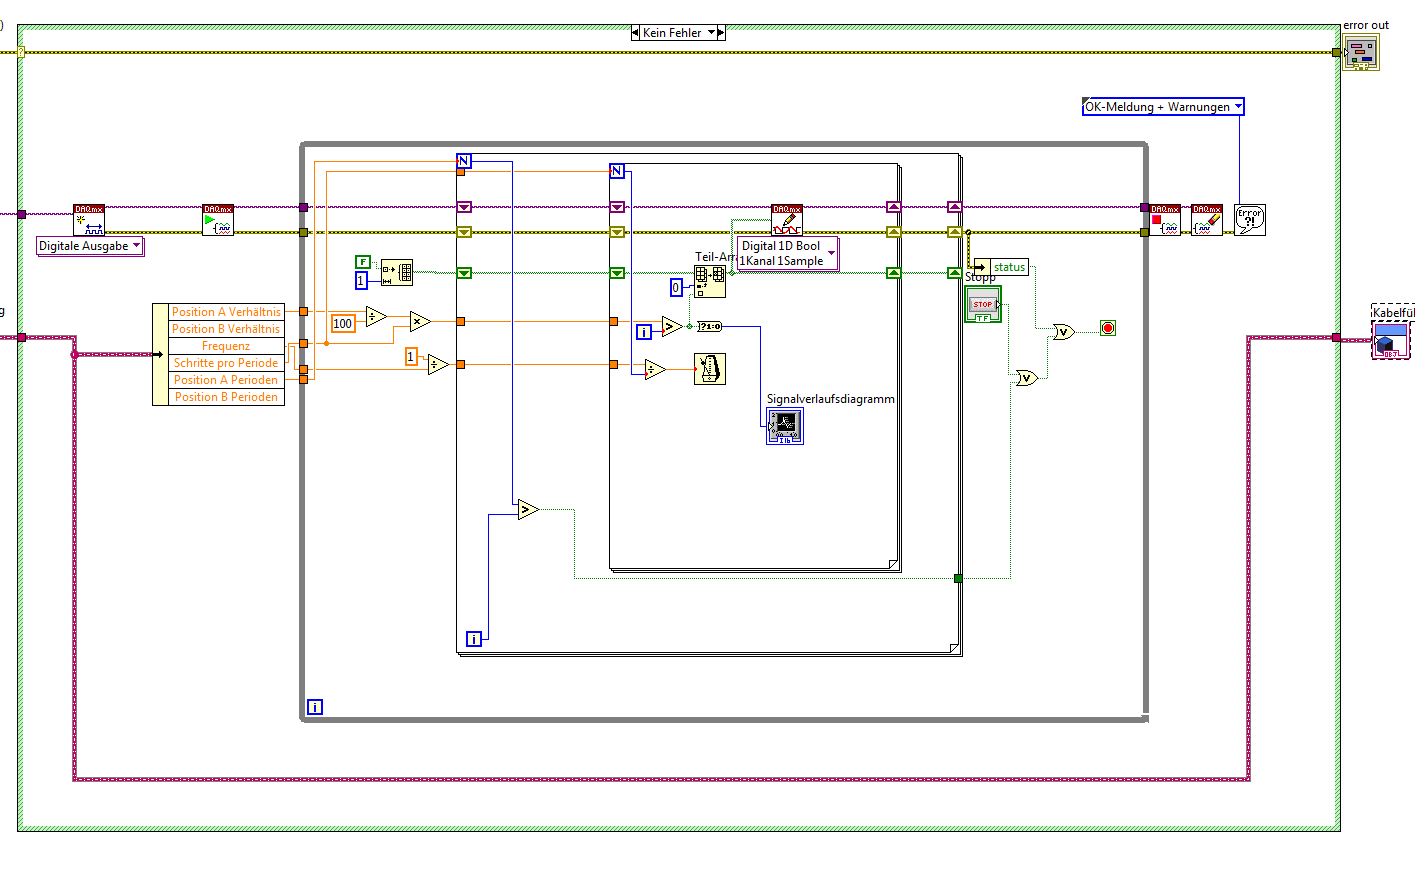The image size is (1415, 873).
Task: Click the DAQmx Create Channel VI icon
Action: coord(89,220)
